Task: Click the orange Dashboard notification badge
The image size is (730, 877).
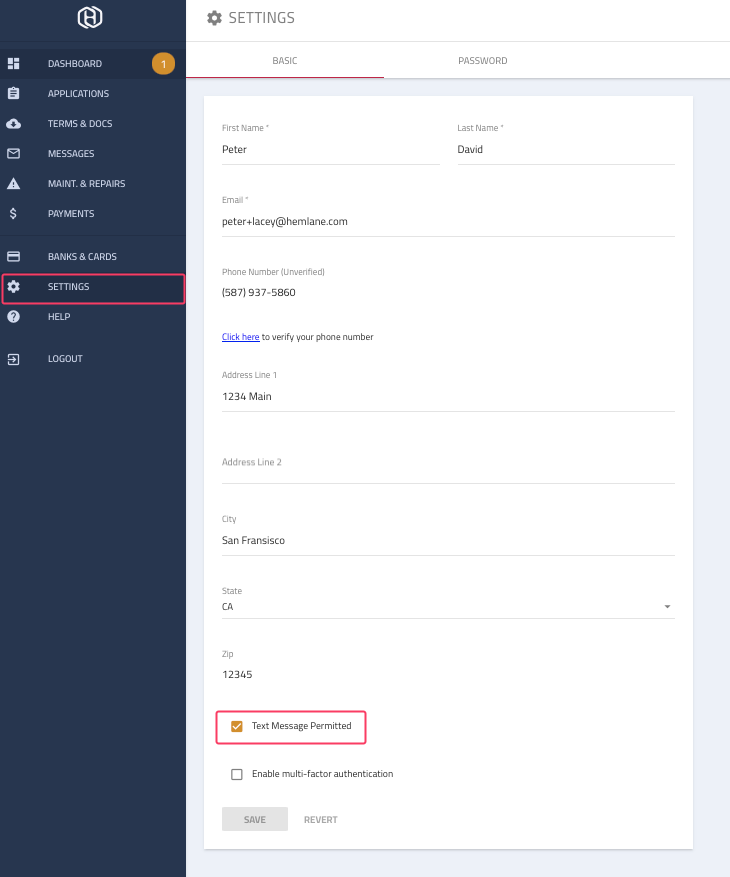Action: [x=163, y=64]
